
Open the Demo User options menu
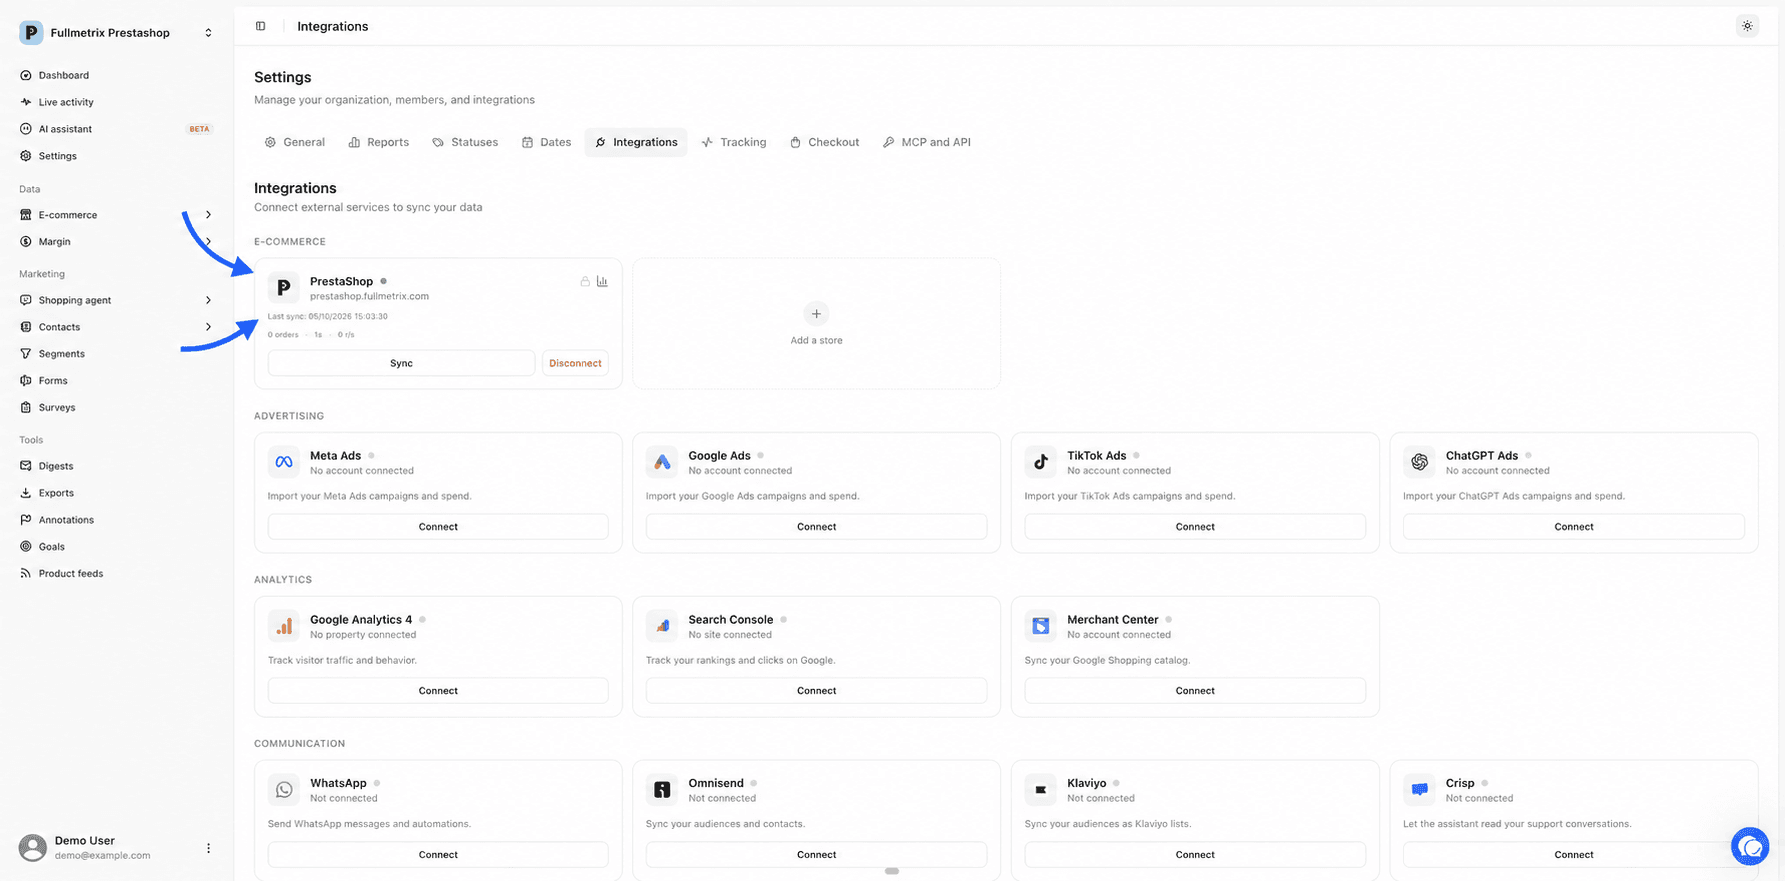[208, 848]
